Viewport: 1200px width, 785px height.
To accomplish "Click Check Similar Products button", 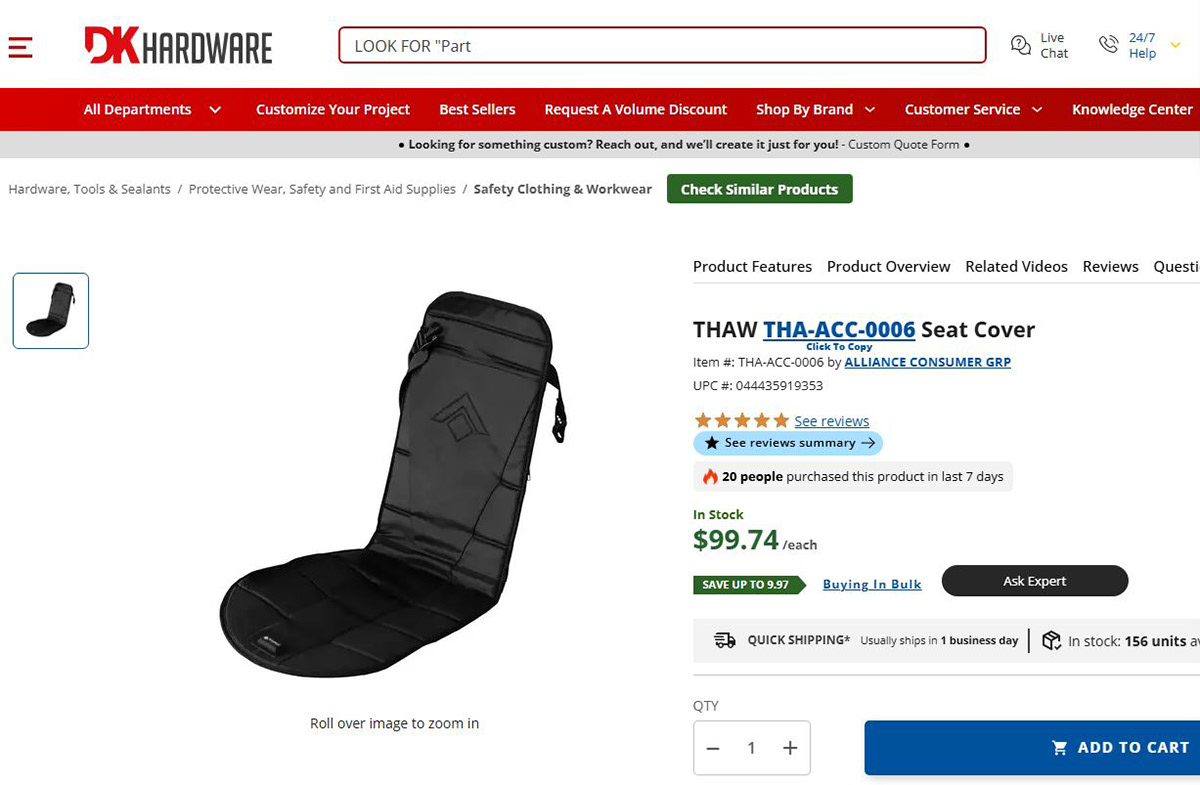I will (759, 189).
